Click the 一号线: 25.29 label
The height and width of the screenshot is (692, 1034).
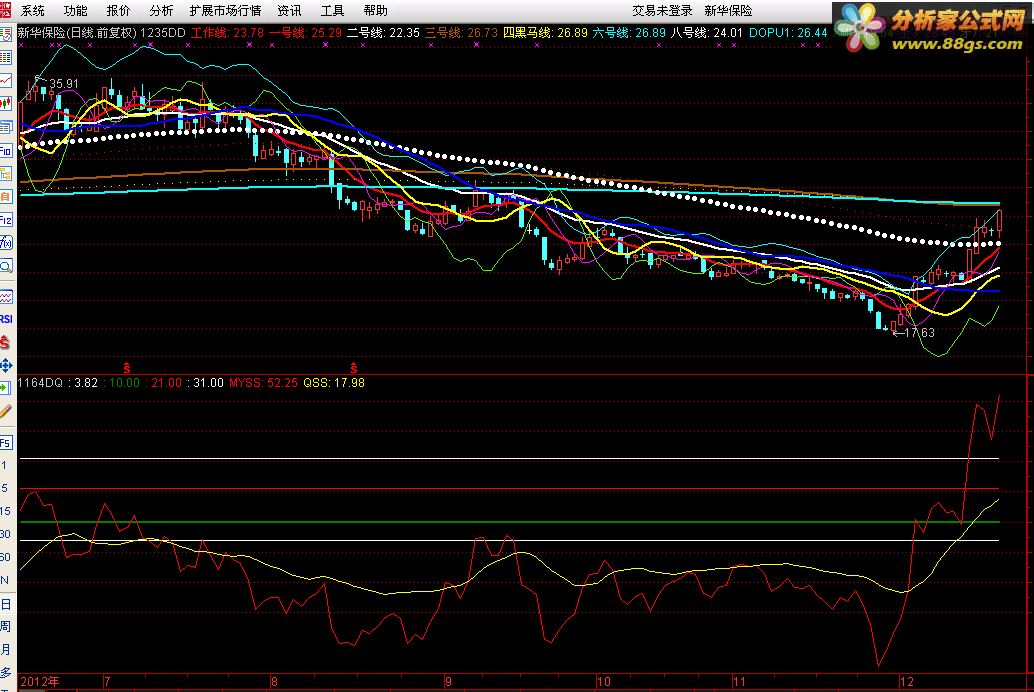click(x=305, y=32)
